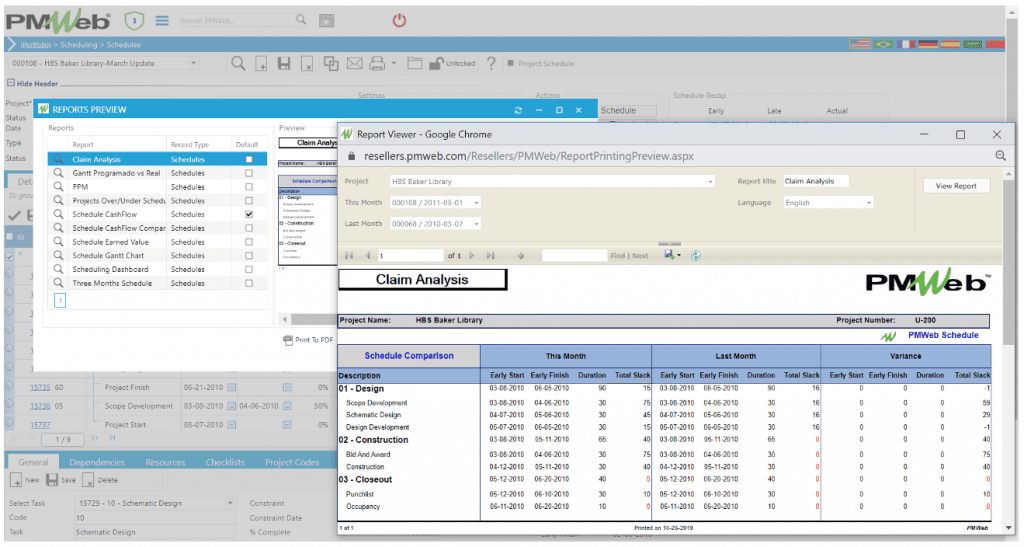Click the red power logout icon
The width and height of the screenshot is (1024, 547).
(x=399, y=21)
